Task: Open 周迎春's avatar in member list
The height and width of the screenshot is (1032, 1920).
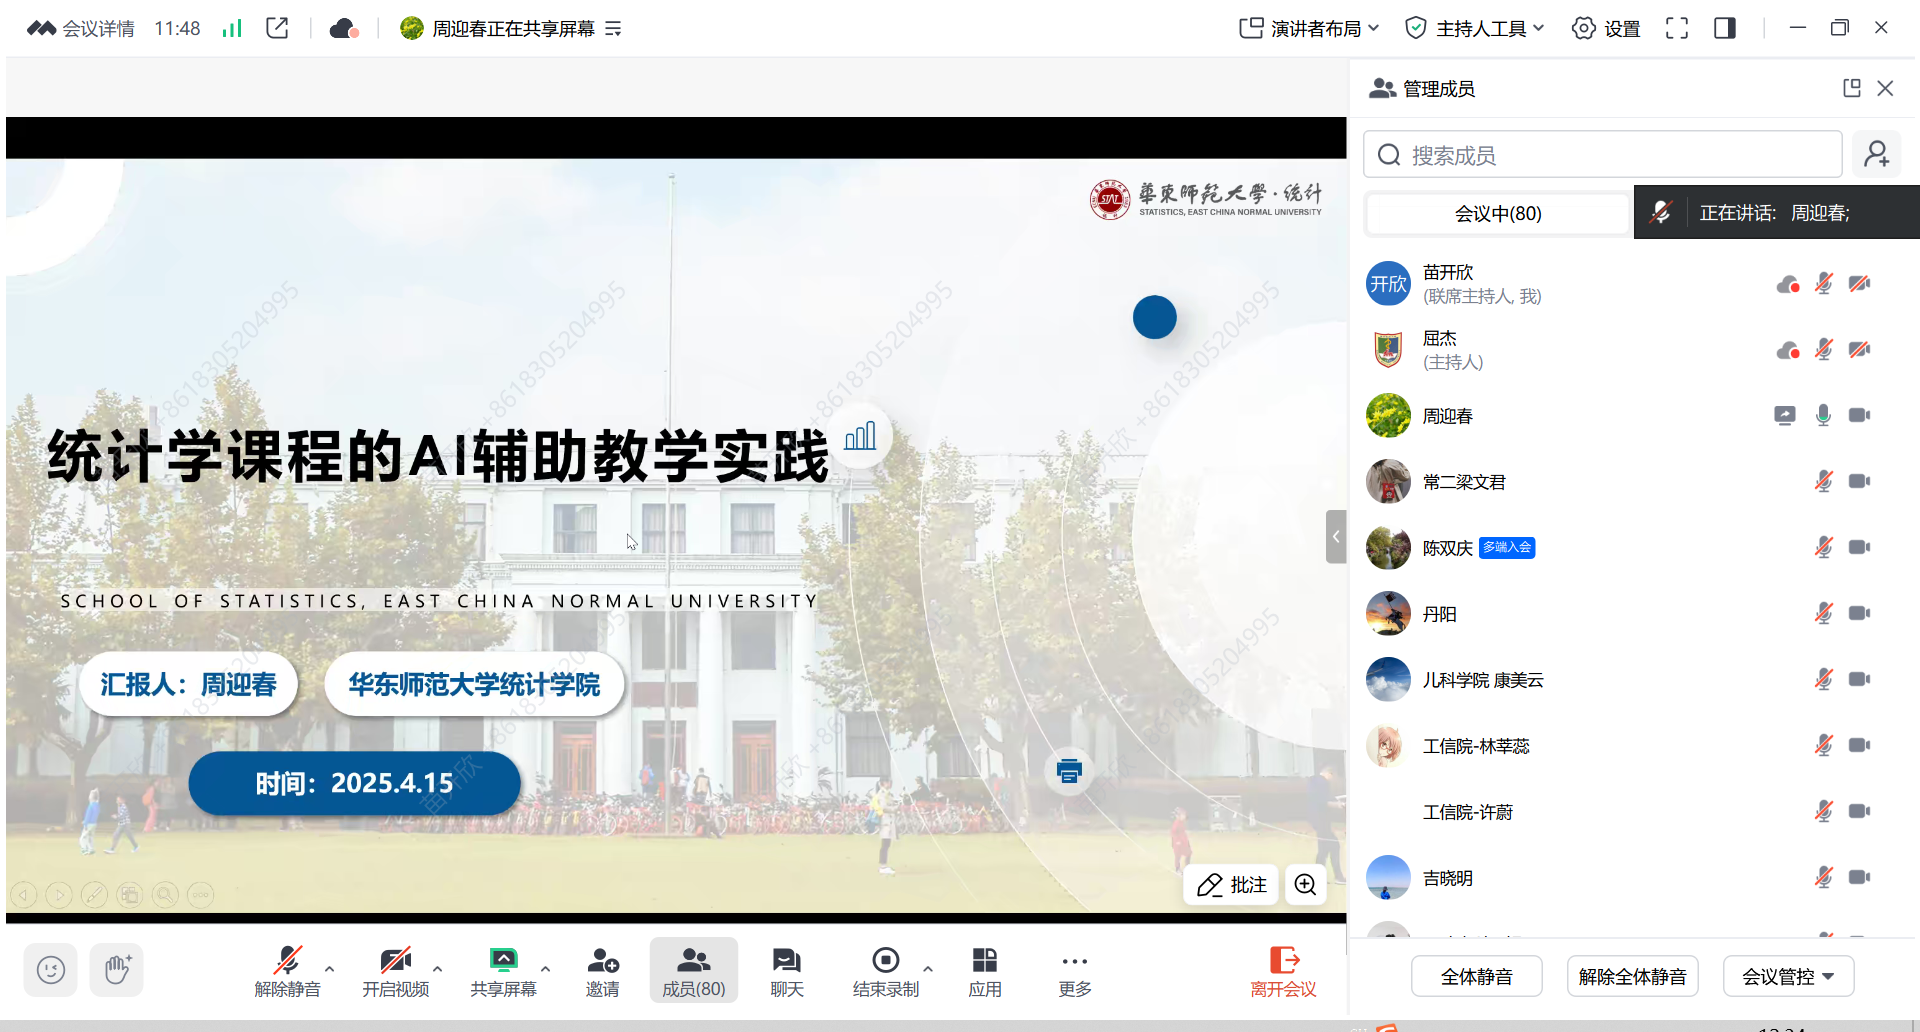Action: pyautogui.click(x=1389, y=416)
